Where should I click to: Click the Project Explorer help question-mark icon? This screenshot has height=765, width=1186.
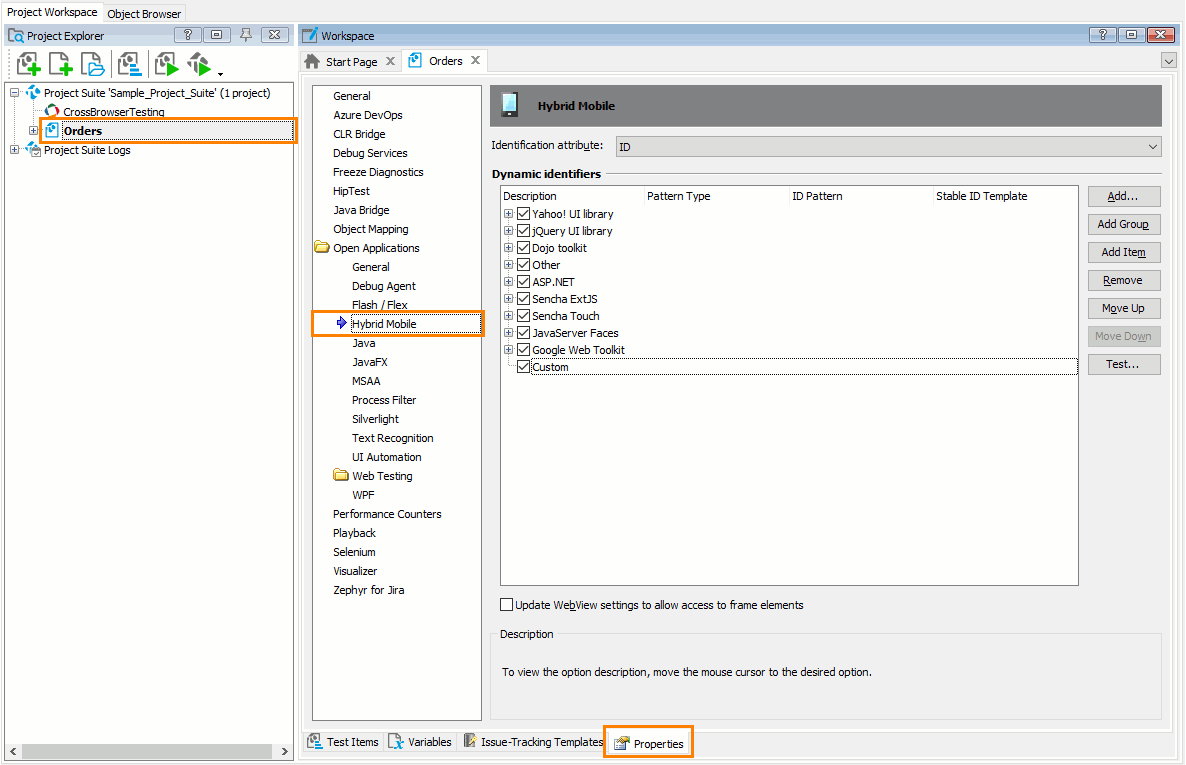pos(188,35)
